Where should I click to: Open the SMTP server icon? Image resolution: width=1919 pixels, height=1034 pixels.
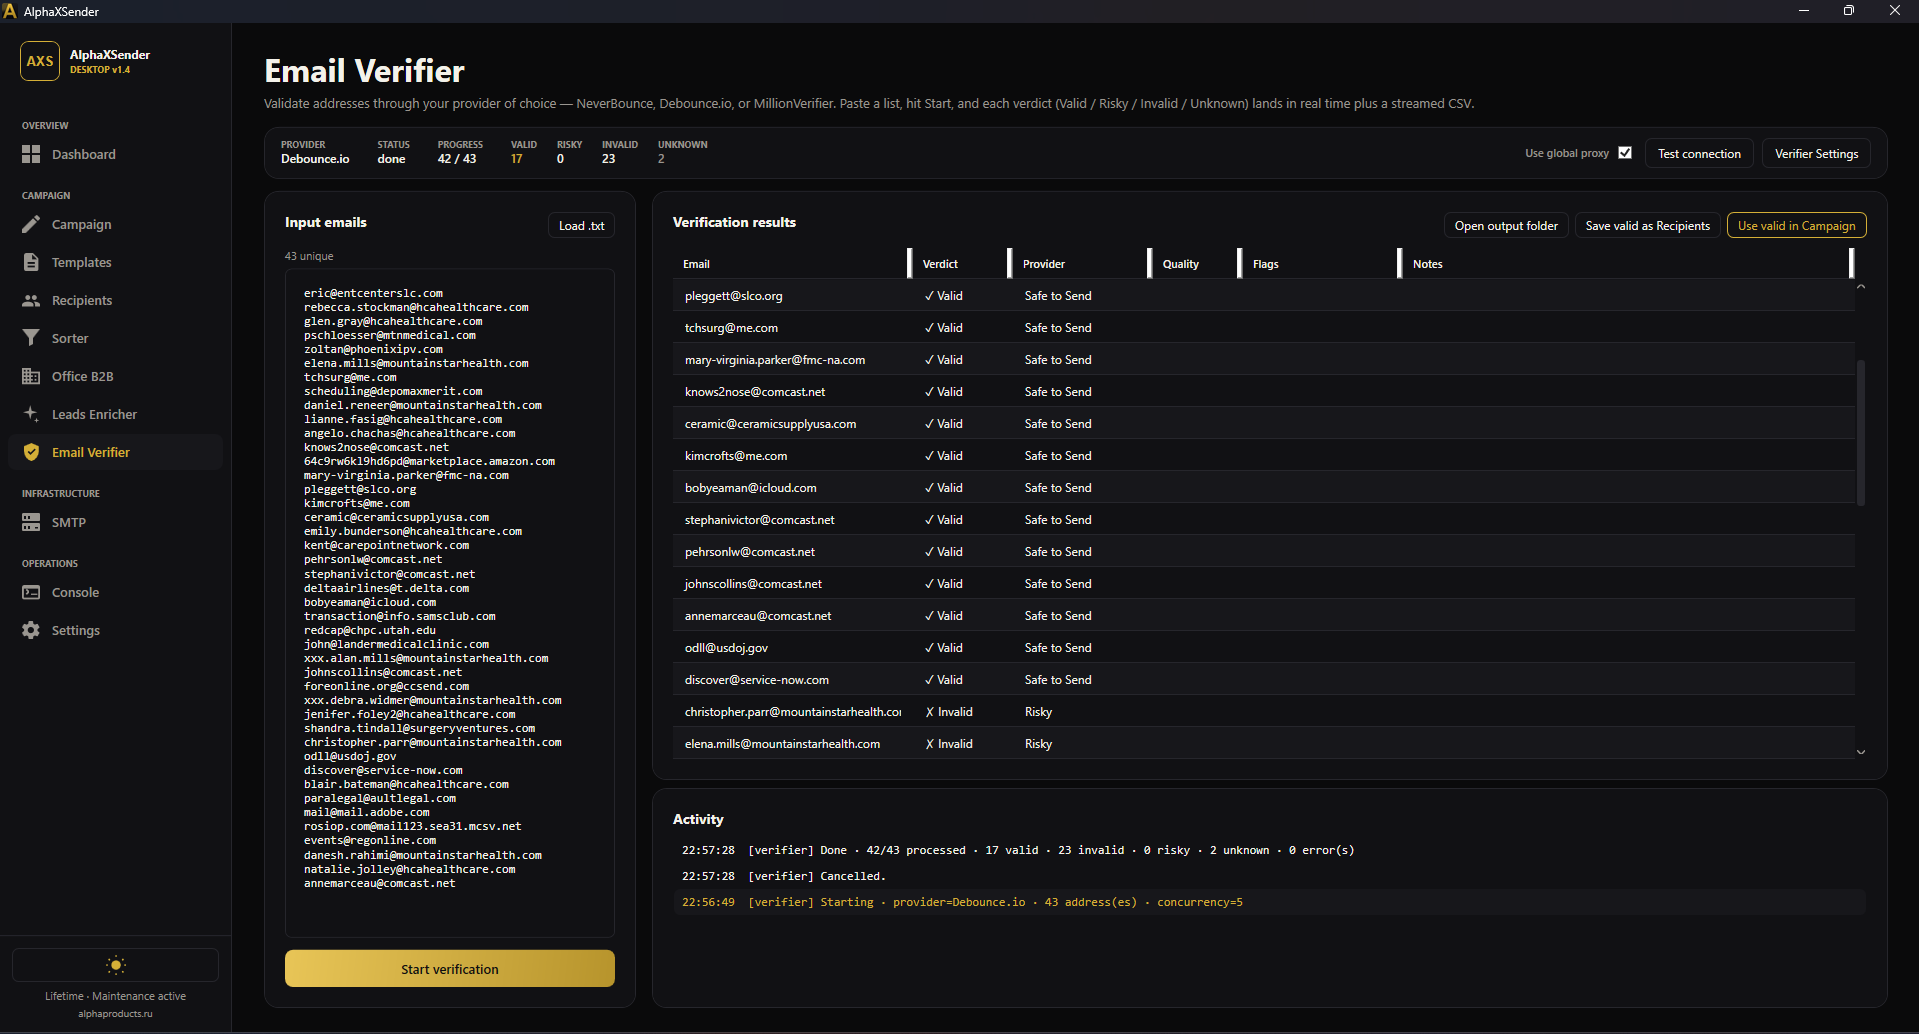31,522
